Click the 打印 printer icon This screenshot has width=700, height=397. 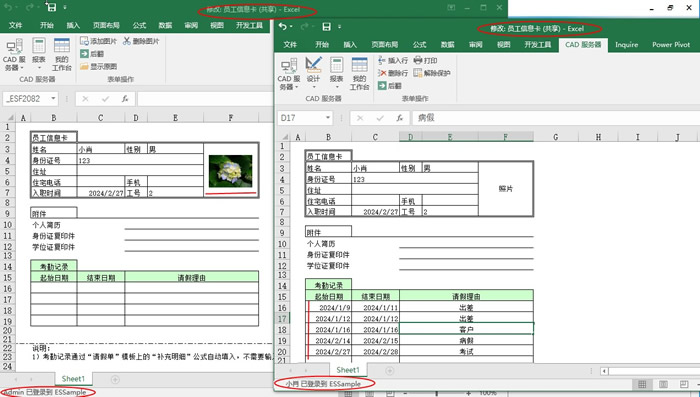[x=418, y=60]
